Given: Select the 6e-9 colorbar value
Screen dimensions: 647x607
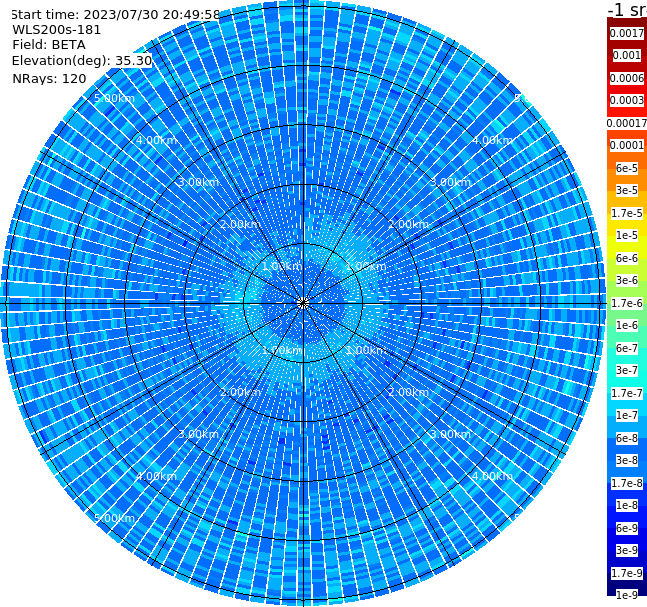Looking at the screenshot, I should pyautogui.click(x=627, y=528).
